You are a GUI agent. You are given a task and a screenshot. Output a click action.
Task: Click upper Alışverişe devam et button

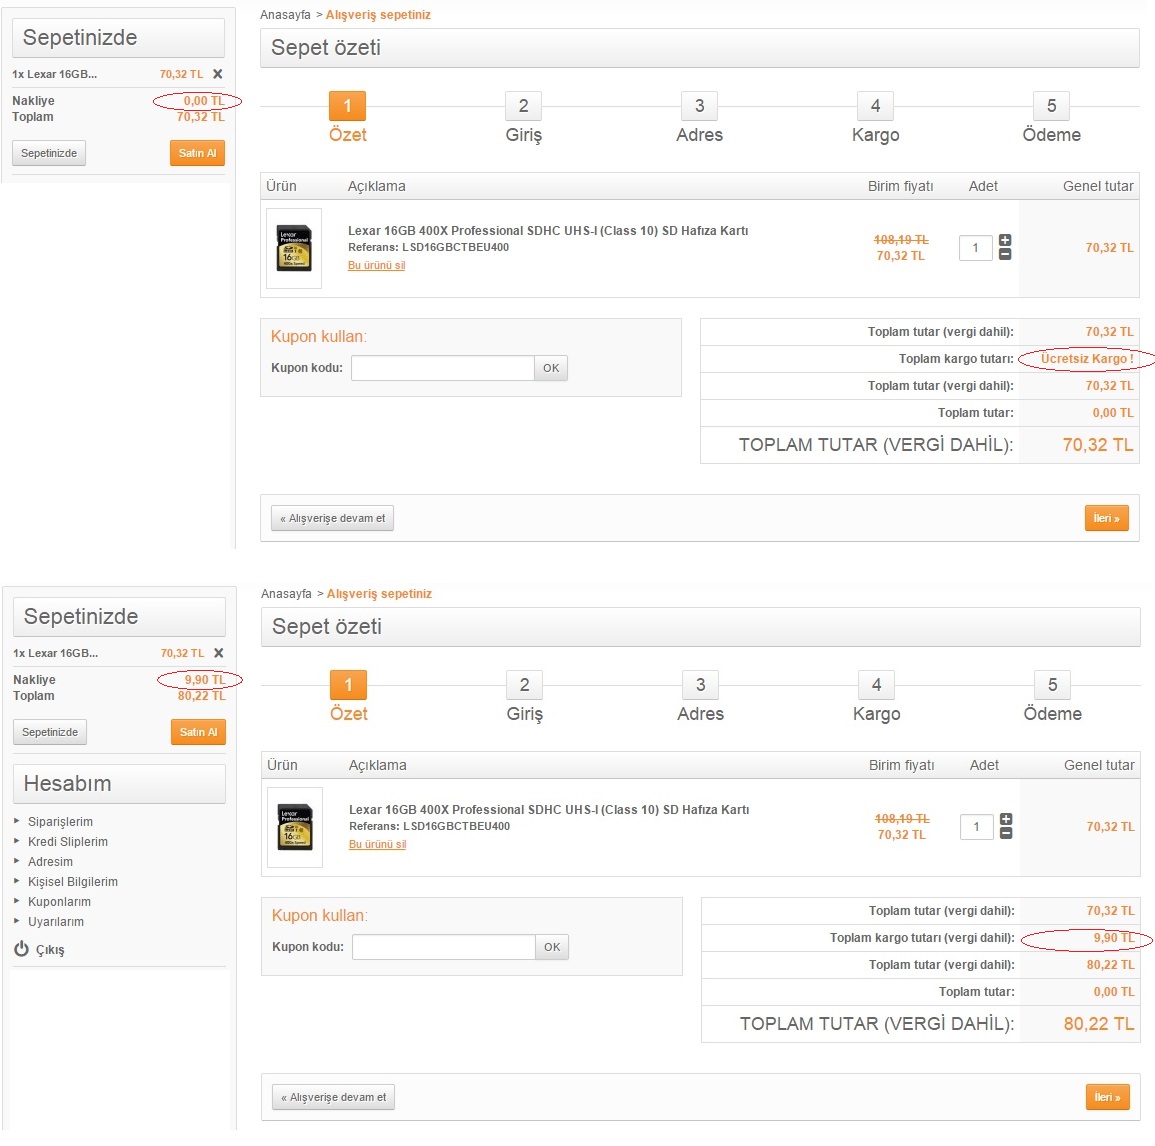tap(332, 518)
